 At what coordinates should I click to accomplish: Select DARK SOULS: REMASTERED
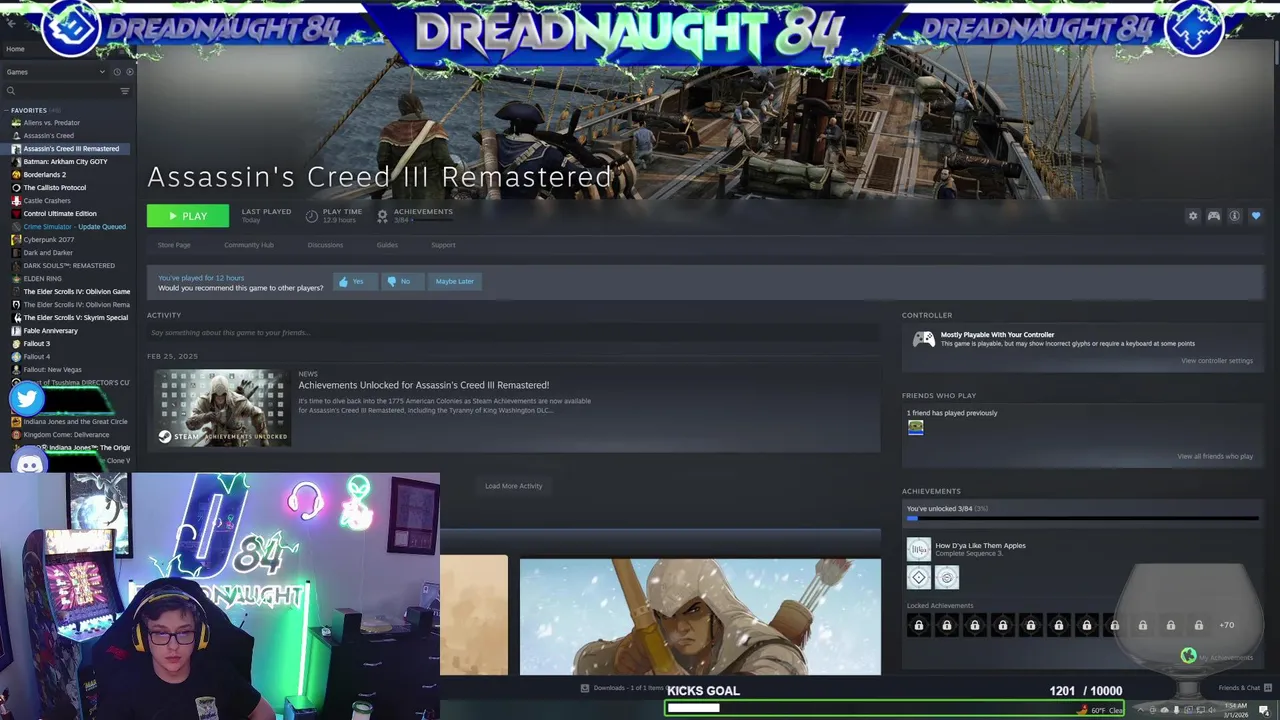pyautogui.click(x=69, y=266)
